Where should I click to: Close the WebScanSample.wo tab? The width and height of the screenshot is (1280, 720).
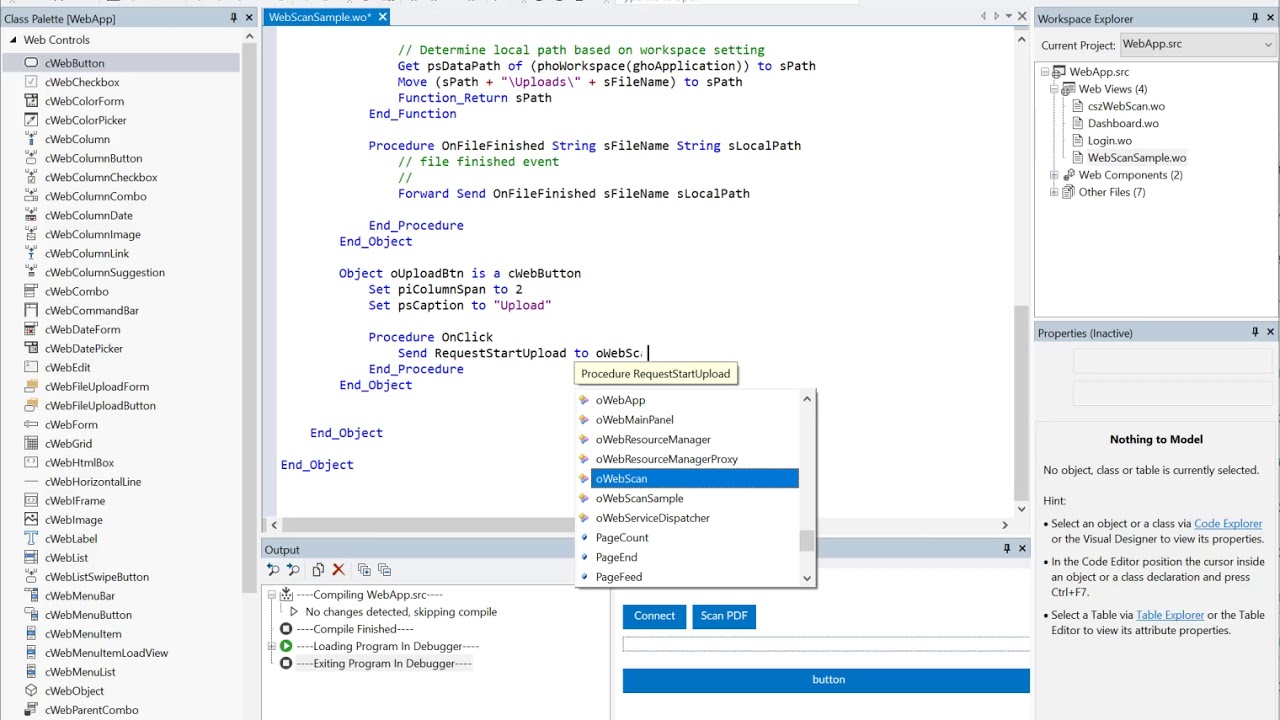click(382, 17)
